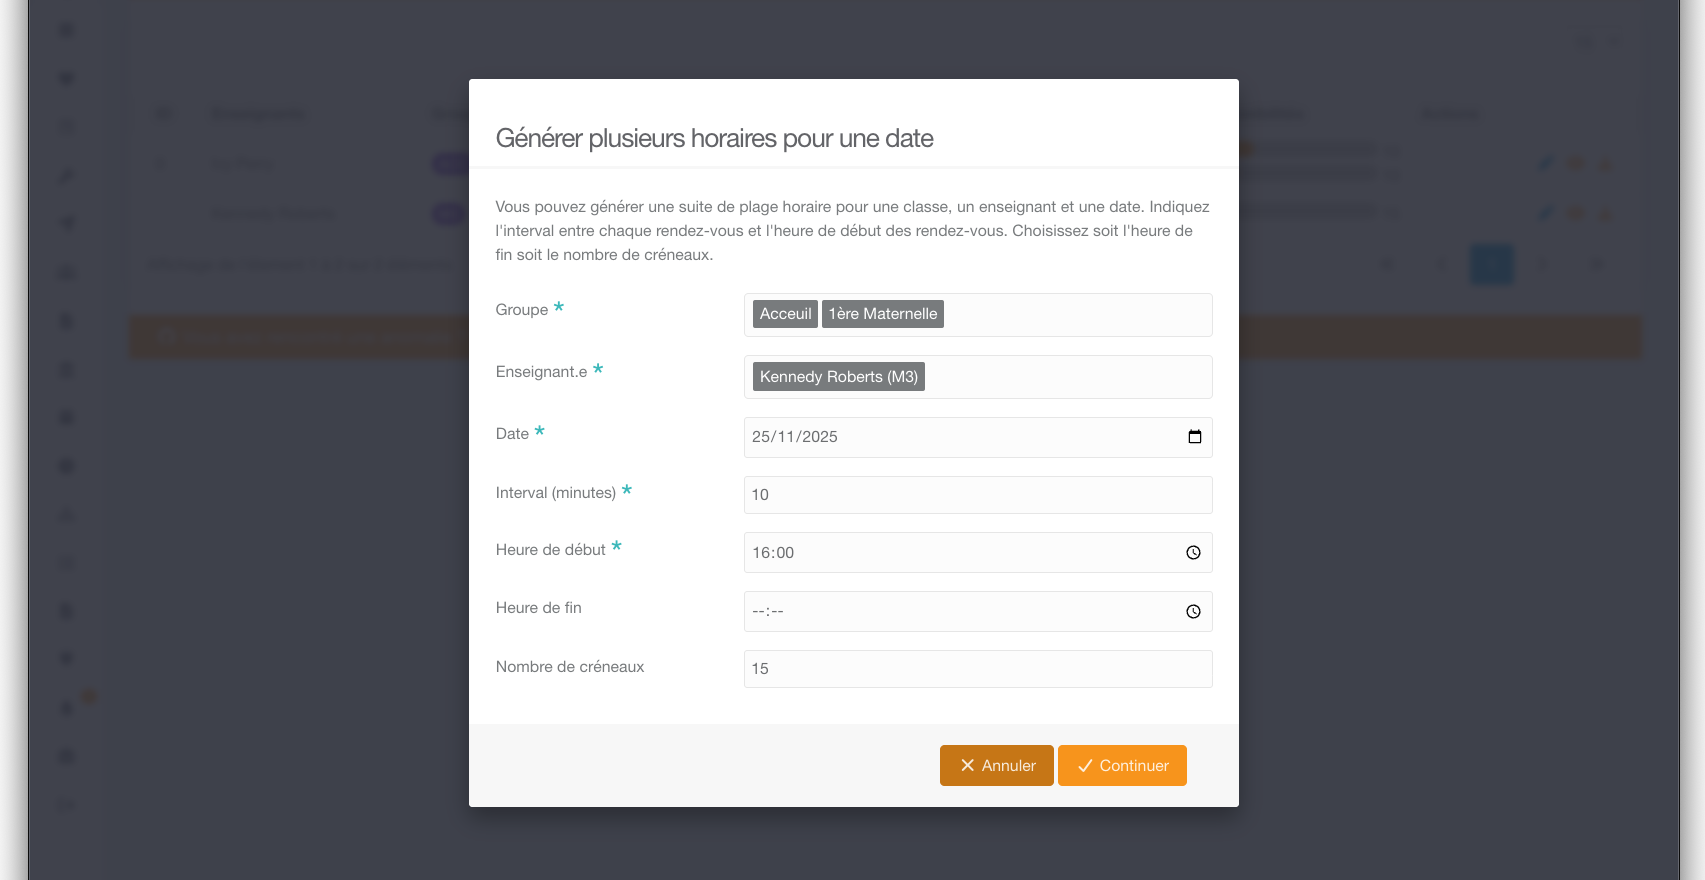Select the 1ère Maternelle group tag

point(883,314)
